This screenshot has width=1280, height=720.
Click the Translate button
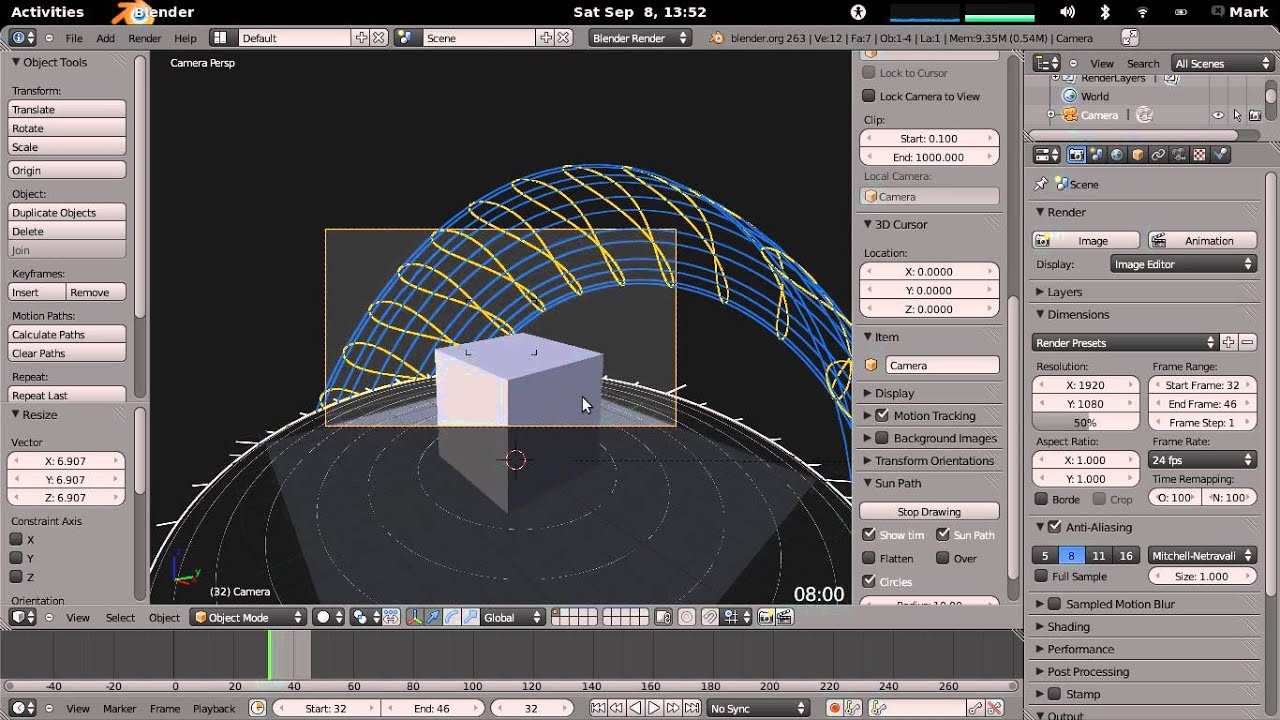pos(67,110)
